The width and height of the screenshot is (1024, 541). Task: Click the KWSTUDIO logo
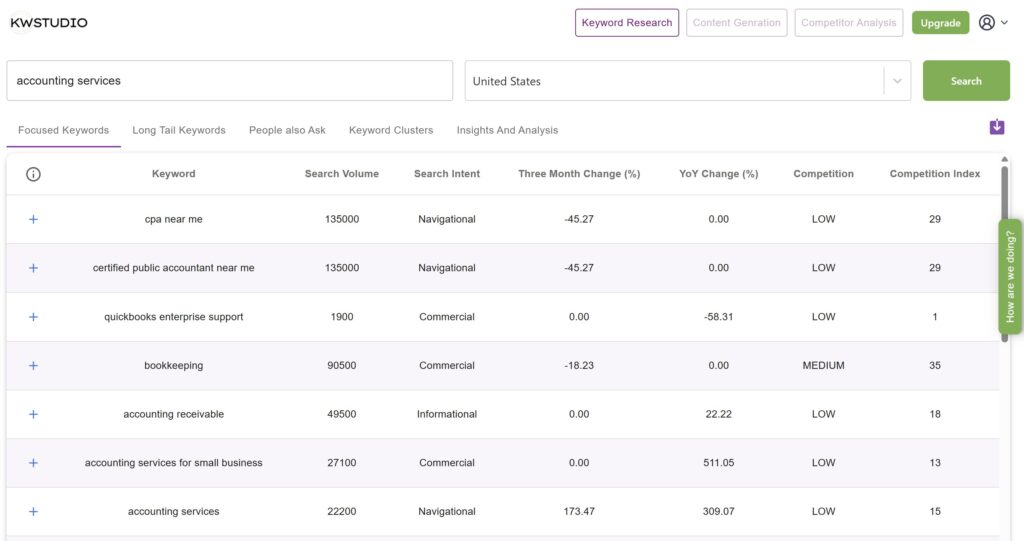49,23
